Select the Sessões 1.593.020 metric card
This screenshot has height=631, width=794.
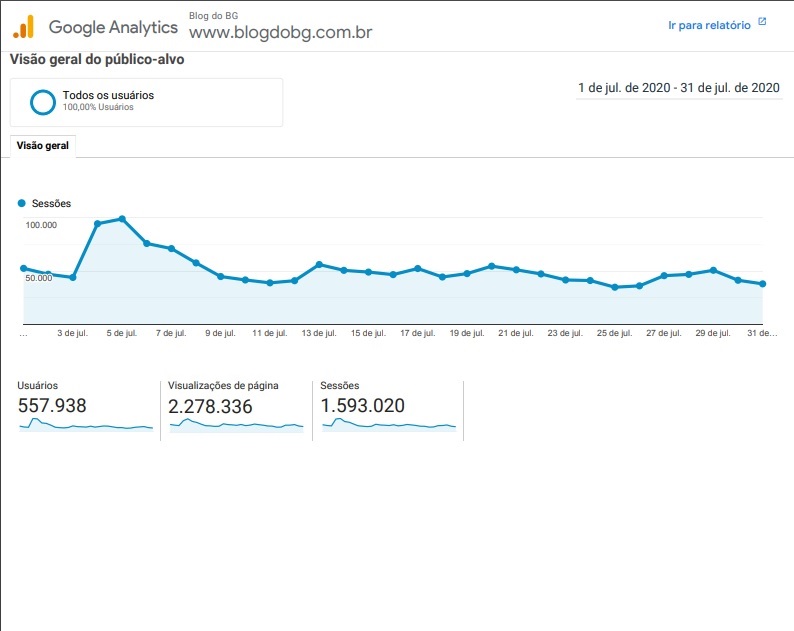tap(388, 410)
